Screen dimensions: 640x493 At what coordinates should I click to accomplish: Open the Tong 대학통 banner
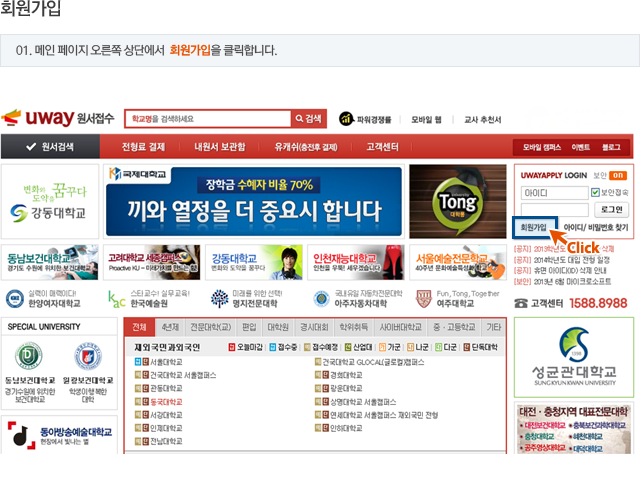point(458,201)
